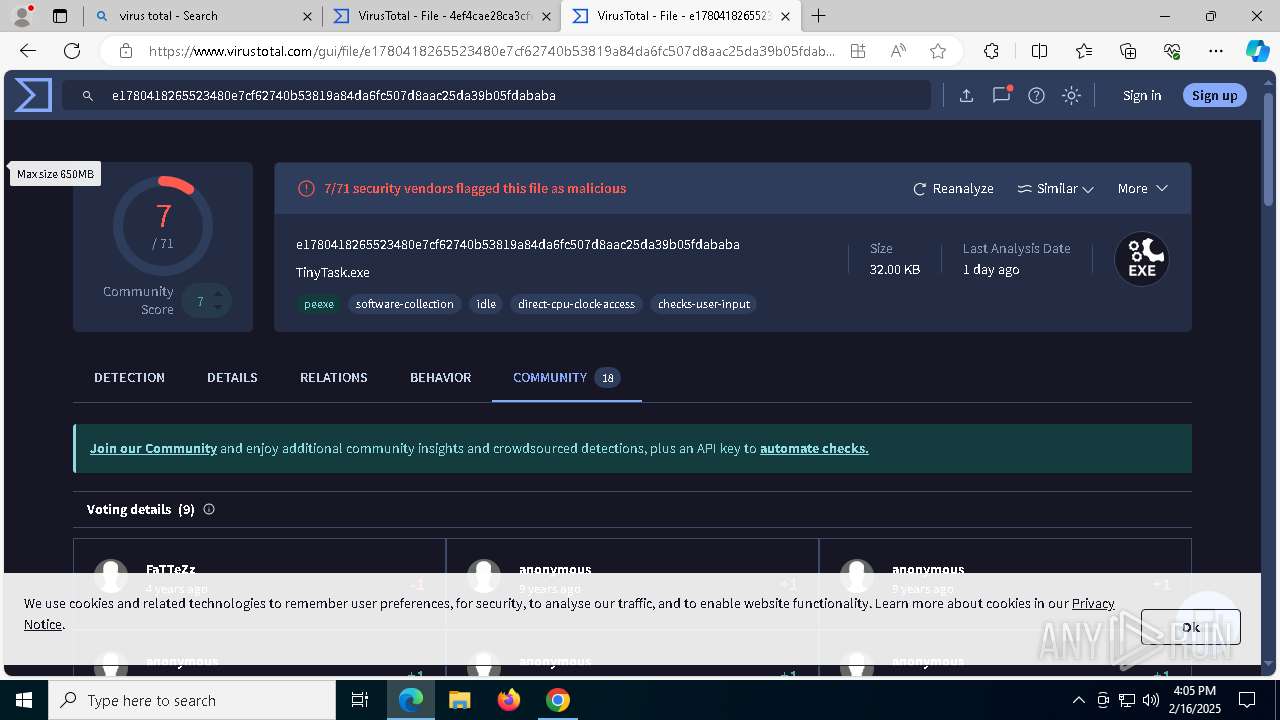Viewport: 1280px width, 720px height.
Task: Open a new browser tab
Action: (819, 16)
